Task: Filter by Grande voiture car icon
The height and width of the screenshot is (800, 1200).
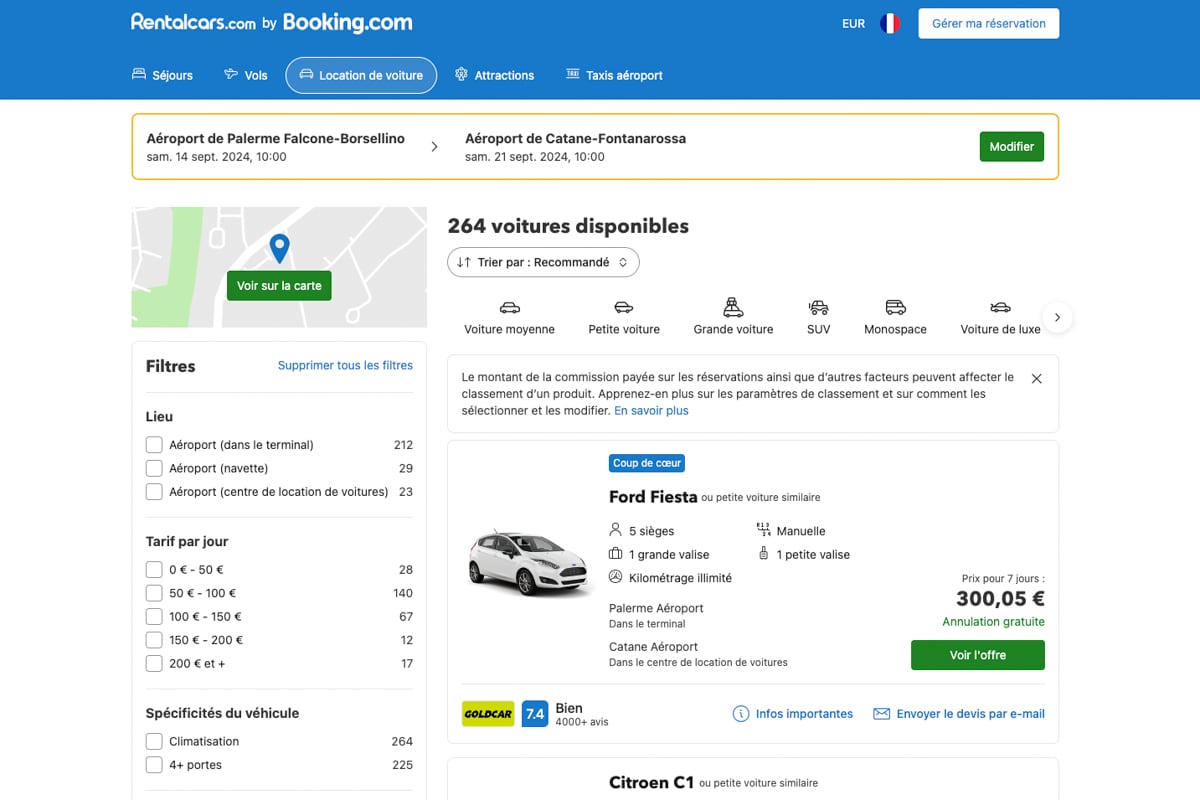Action: (733, 307)
